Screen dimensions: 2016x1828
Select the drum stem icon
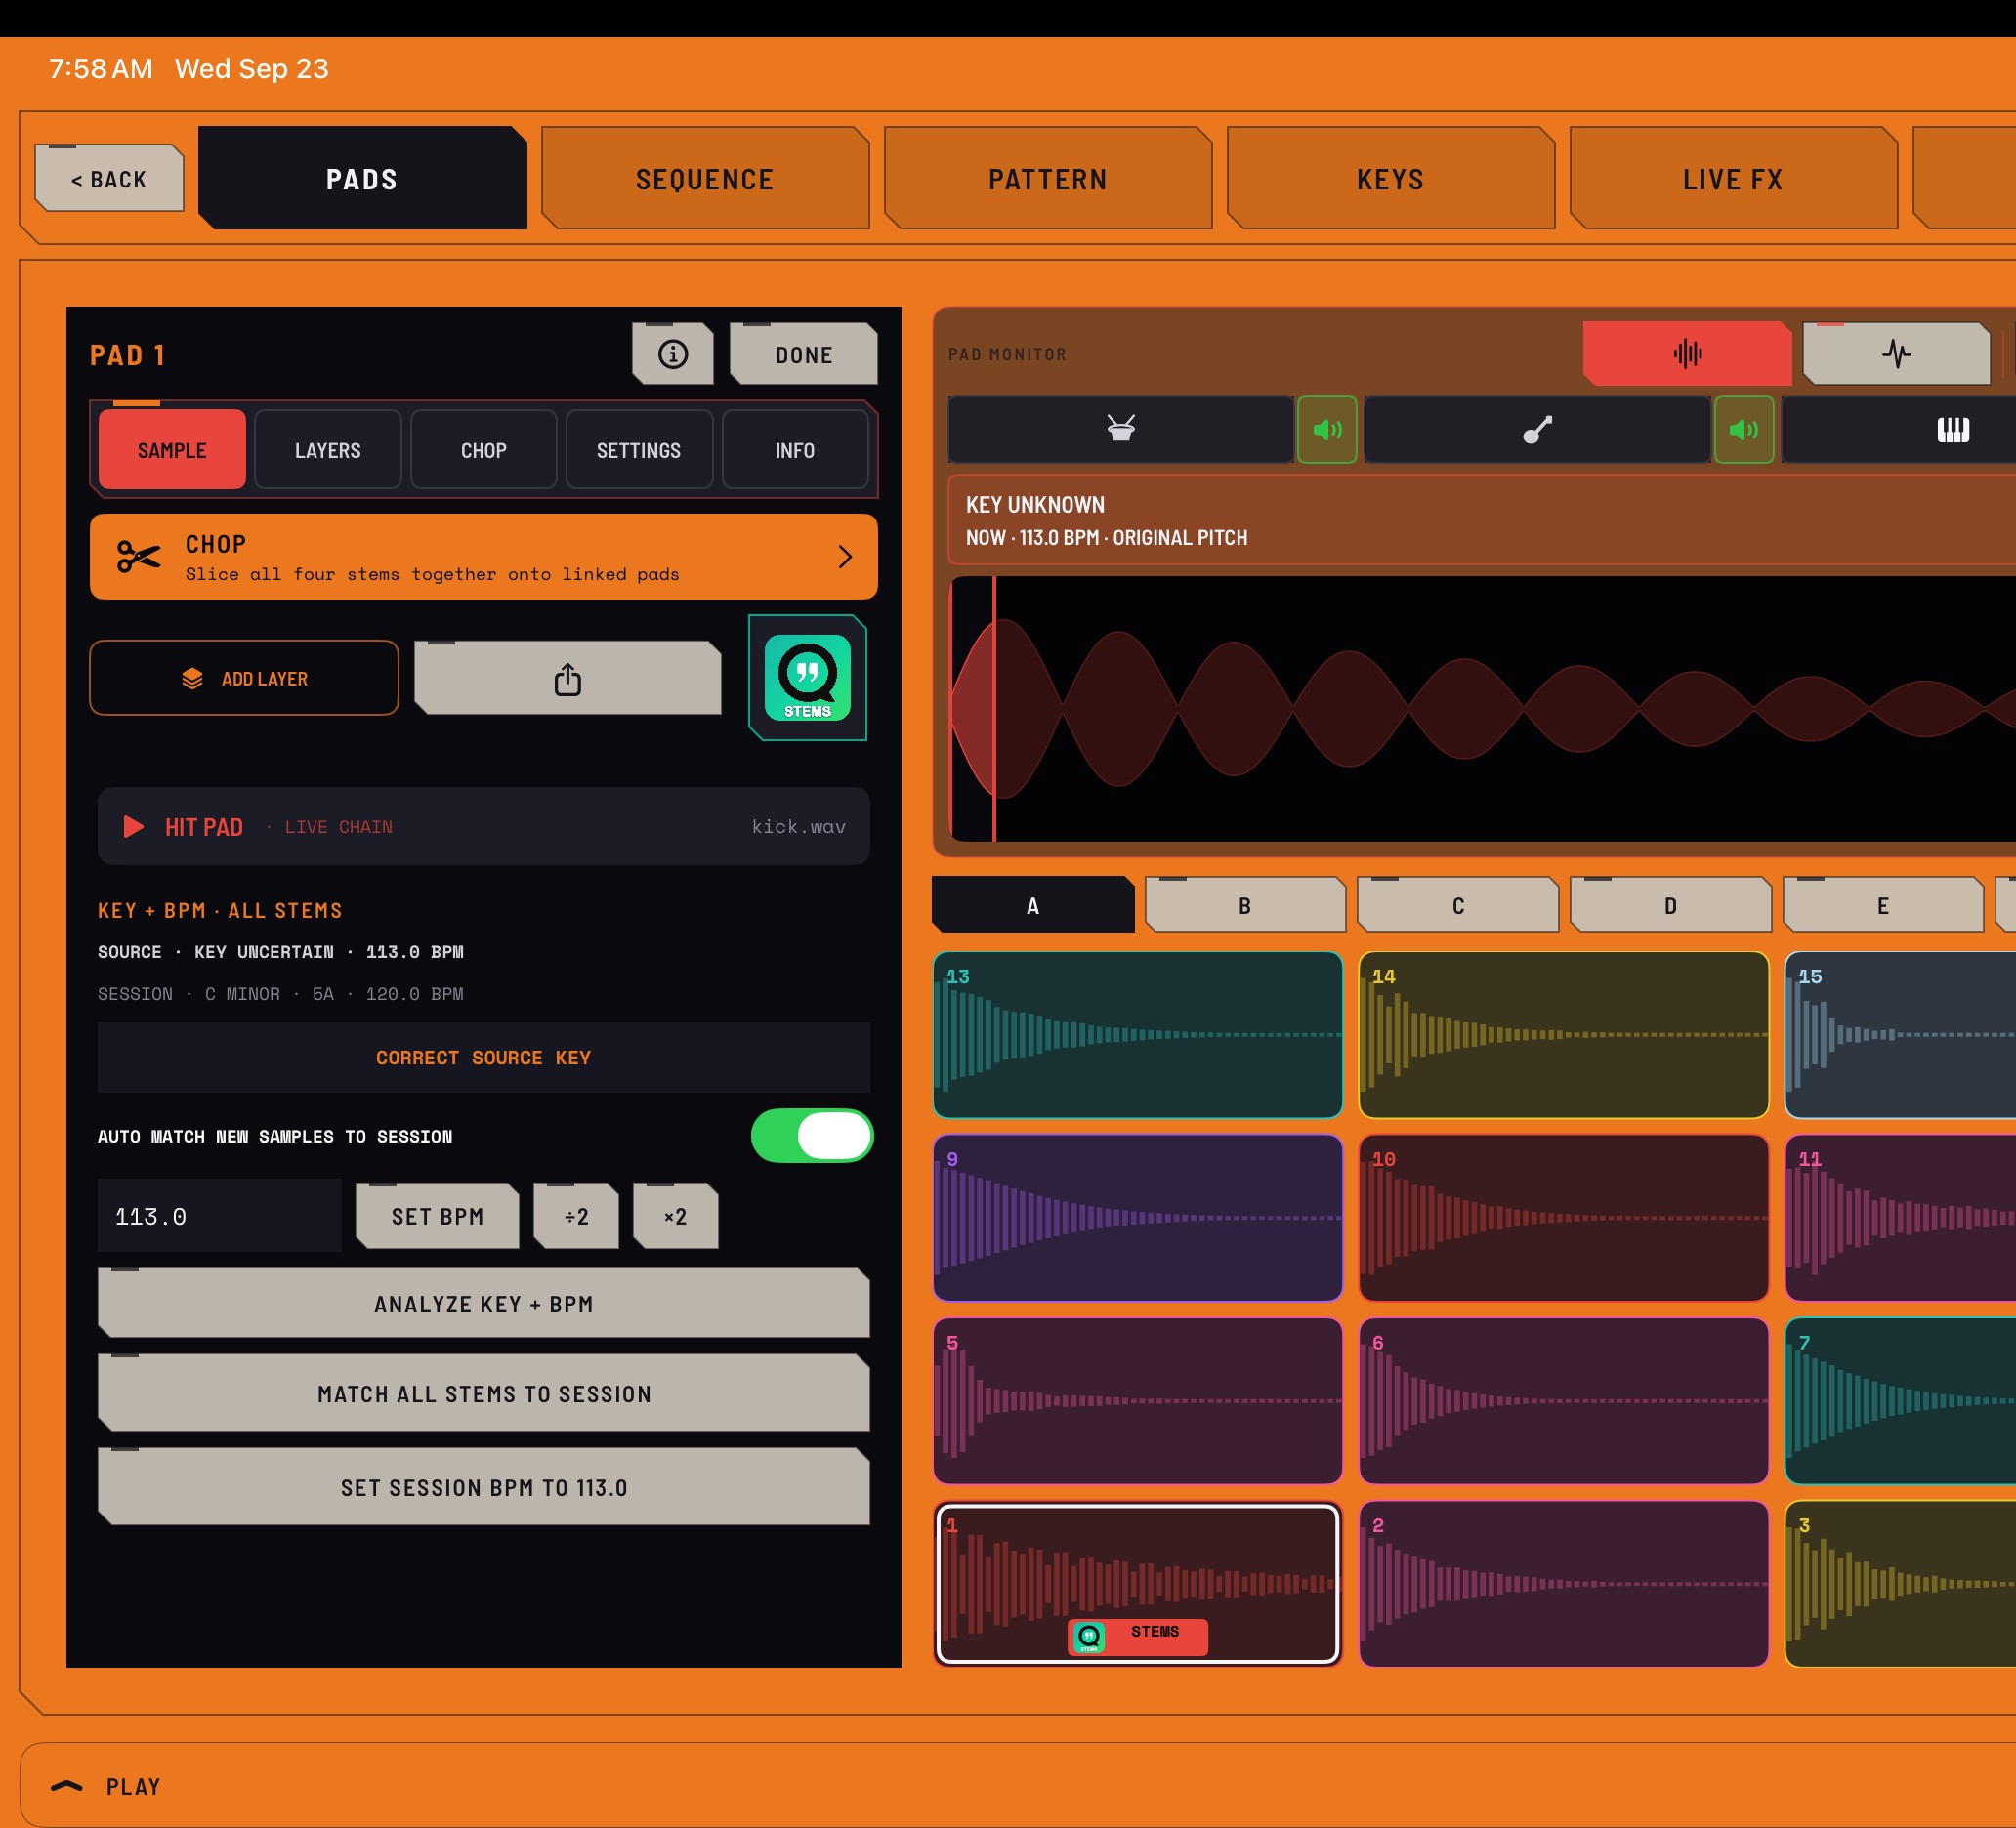[1121, 429]
